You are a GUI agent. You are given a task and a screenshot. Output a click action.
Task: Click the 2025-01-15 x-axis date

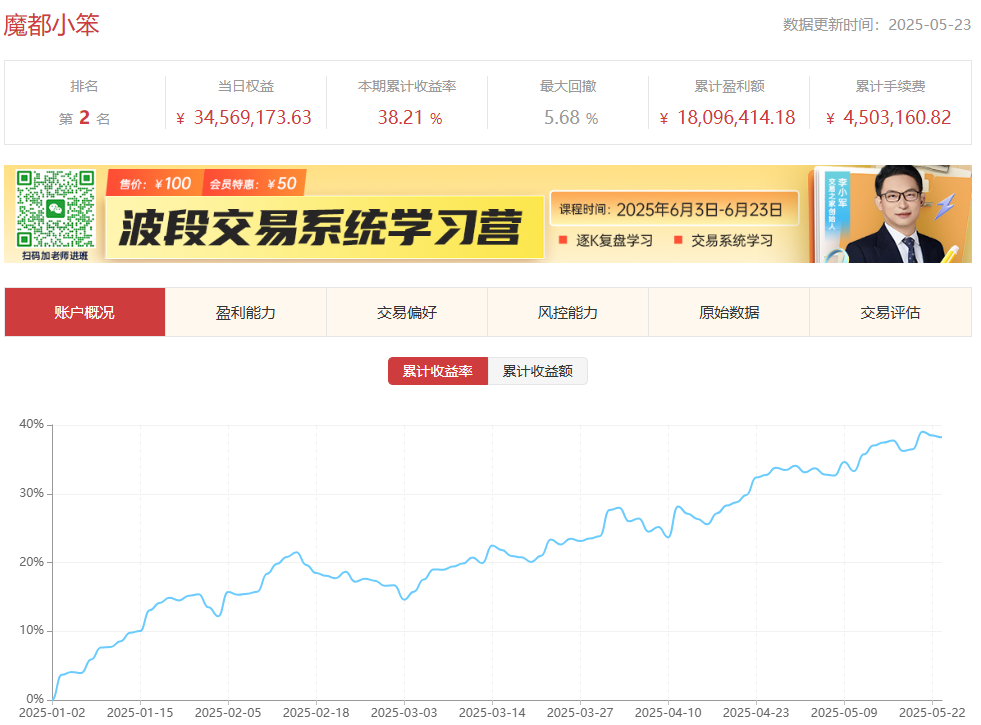click(x=140, y=712)
